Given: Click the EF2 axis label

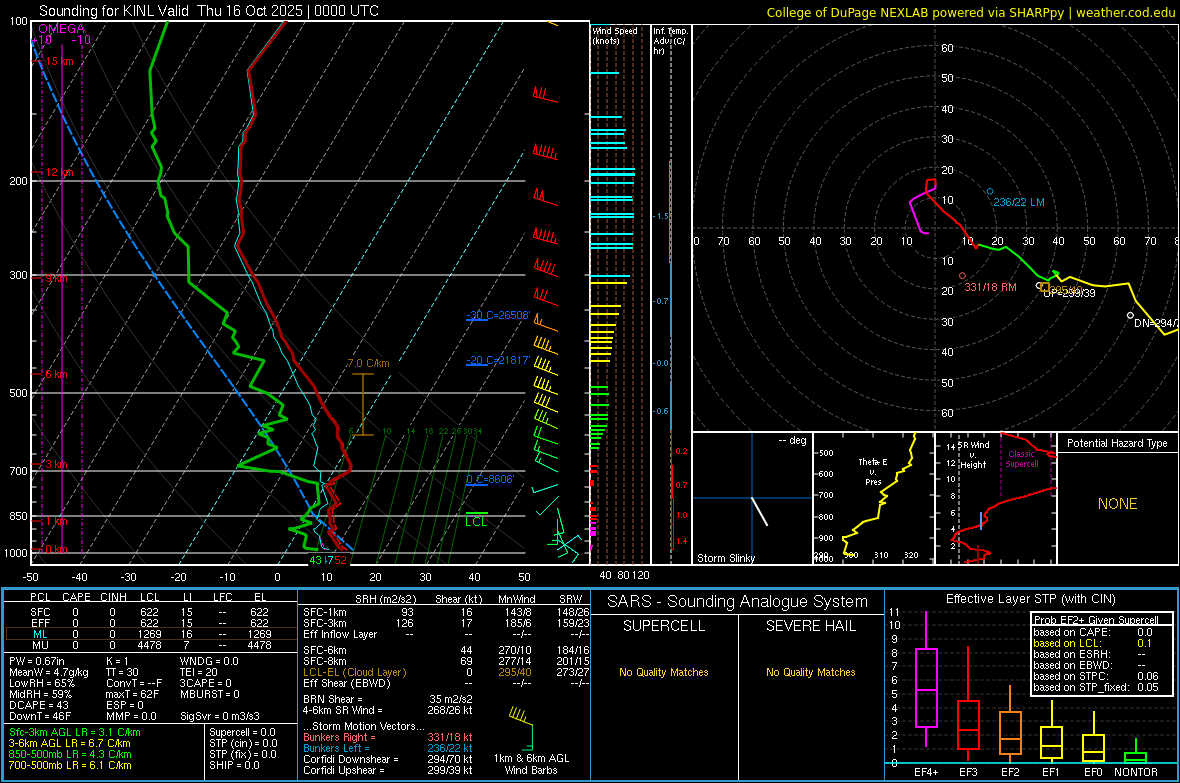Looking at the screenshot, I should click(x=1010, y=772).
